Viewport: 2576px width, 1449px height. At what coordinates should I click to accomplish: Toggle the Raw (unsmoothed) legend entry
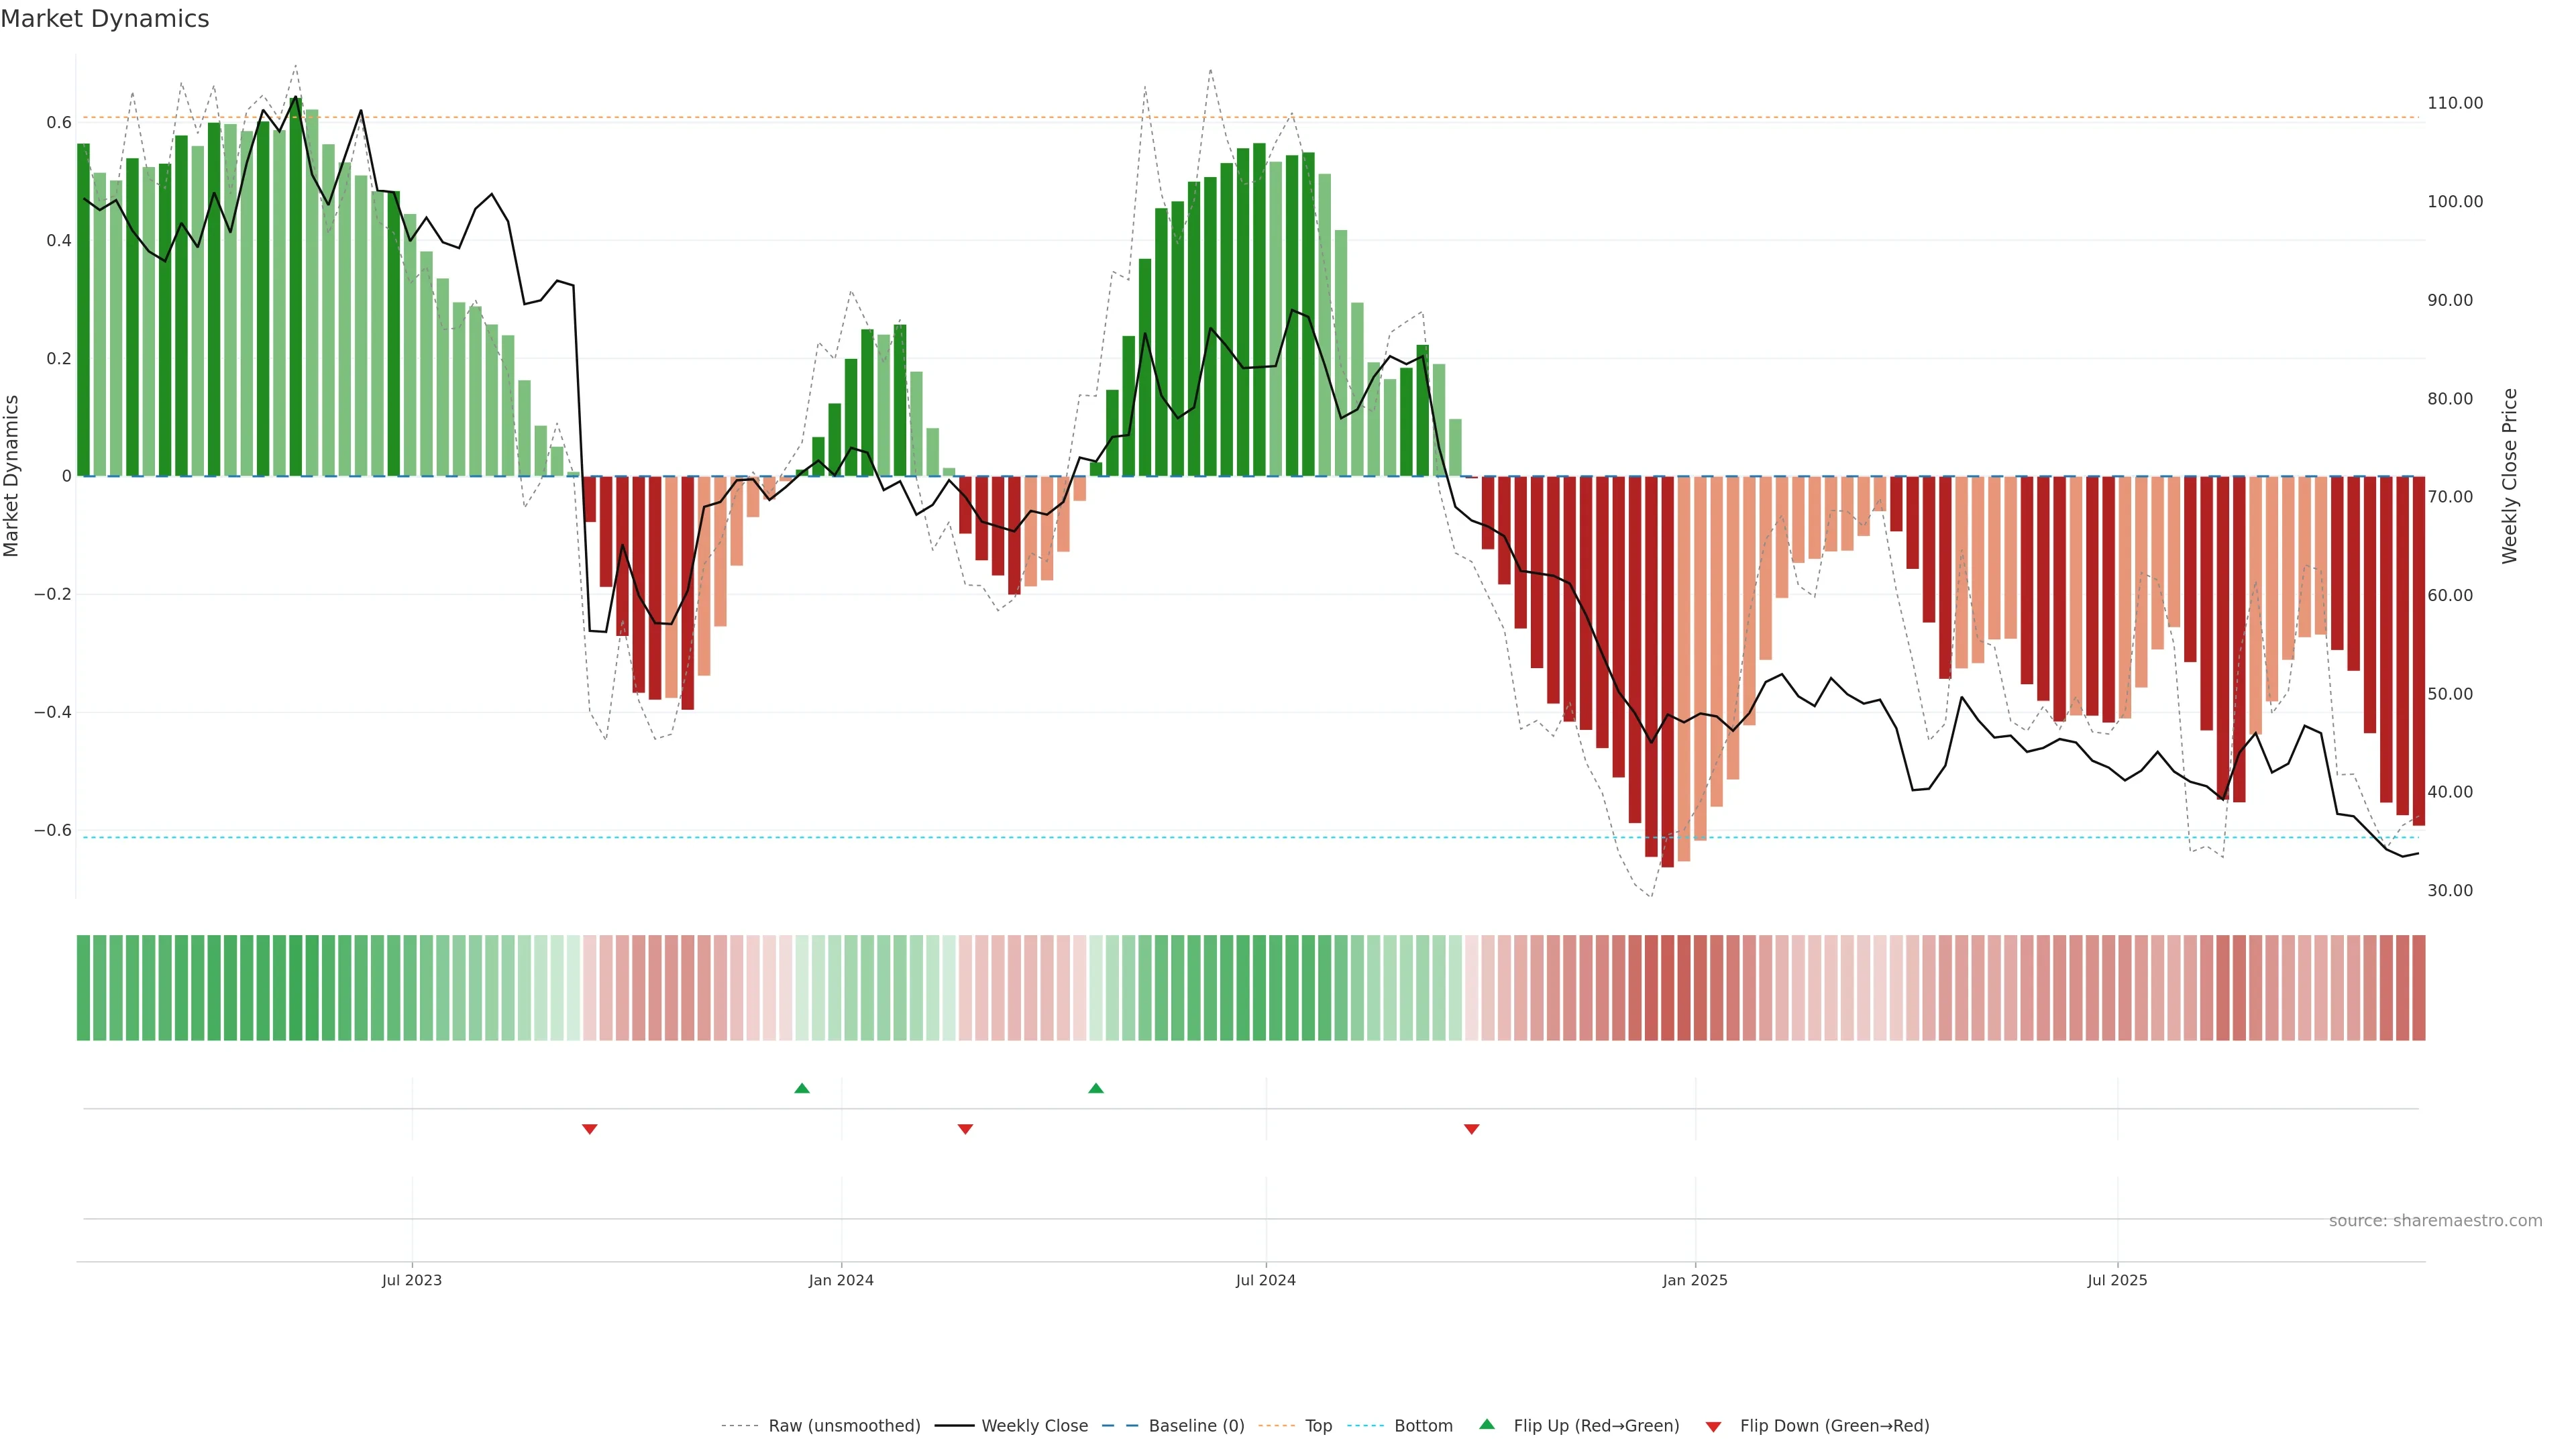[844, 1426]
